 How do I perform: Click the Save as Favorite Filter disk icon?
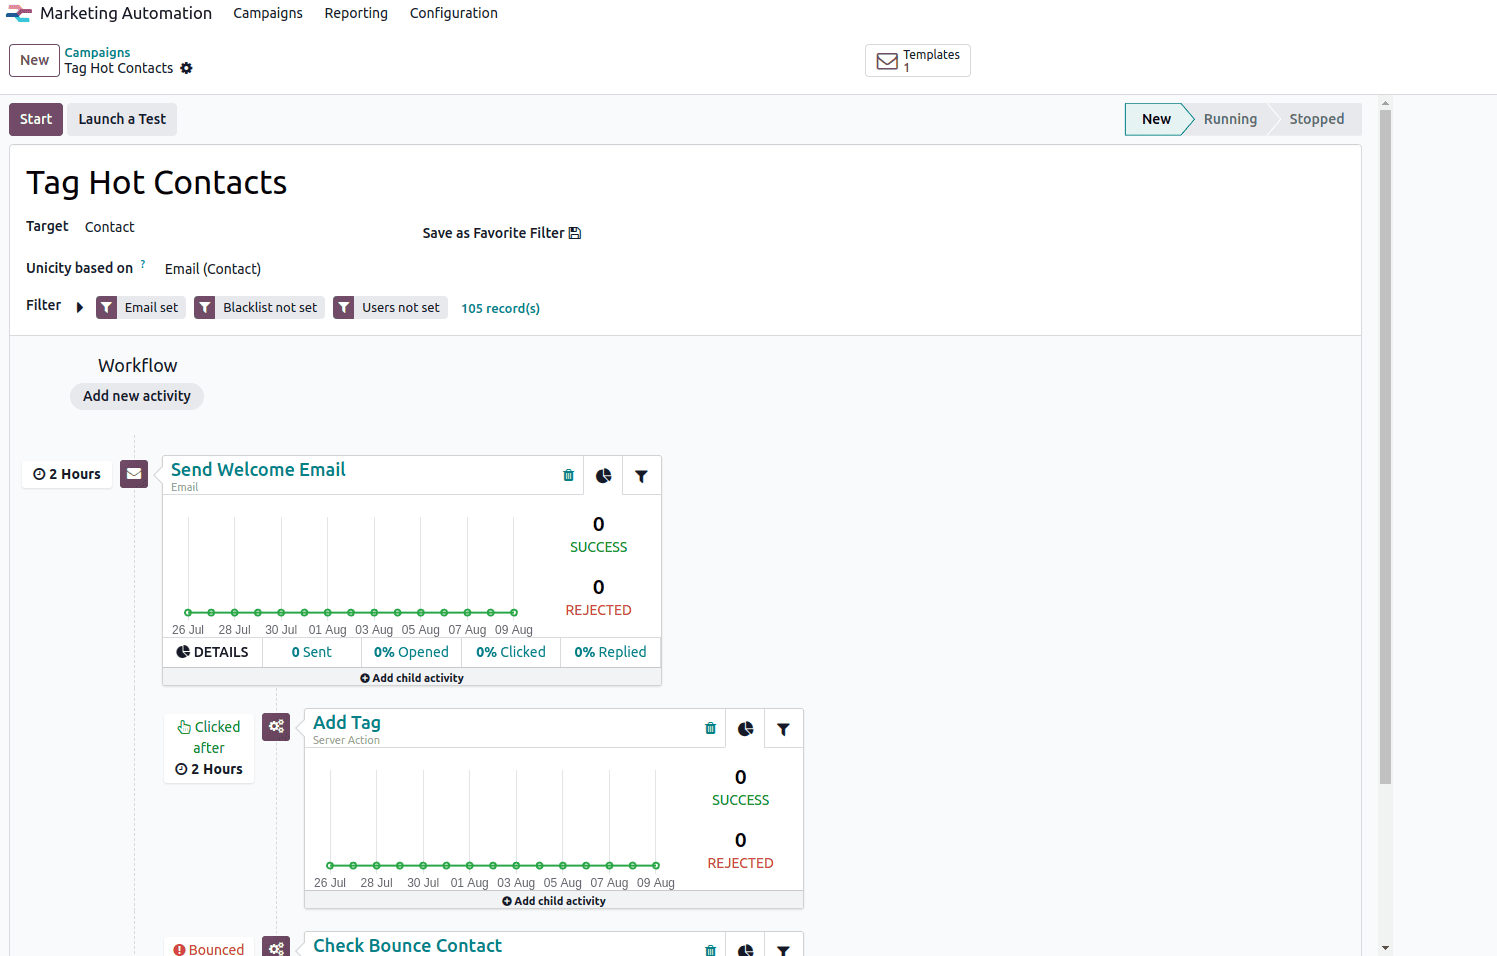point(575,233)
